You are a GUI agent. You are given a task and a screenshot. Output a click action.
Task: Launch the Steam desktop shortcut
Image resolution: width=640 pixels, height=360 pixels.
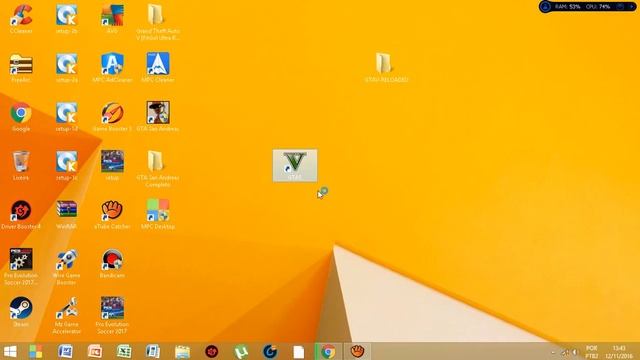[21, 312]
